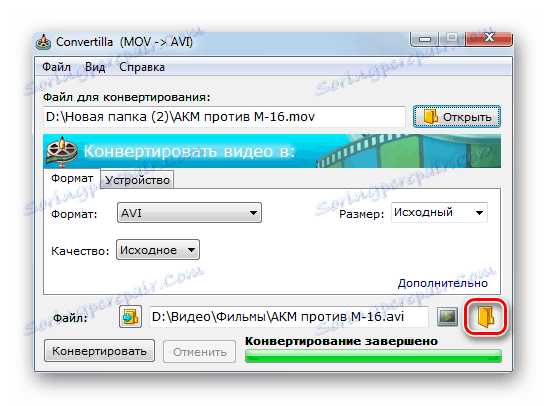Switch to the Формат tab
The height and width of the screenshot is (406, 547).
72,179
